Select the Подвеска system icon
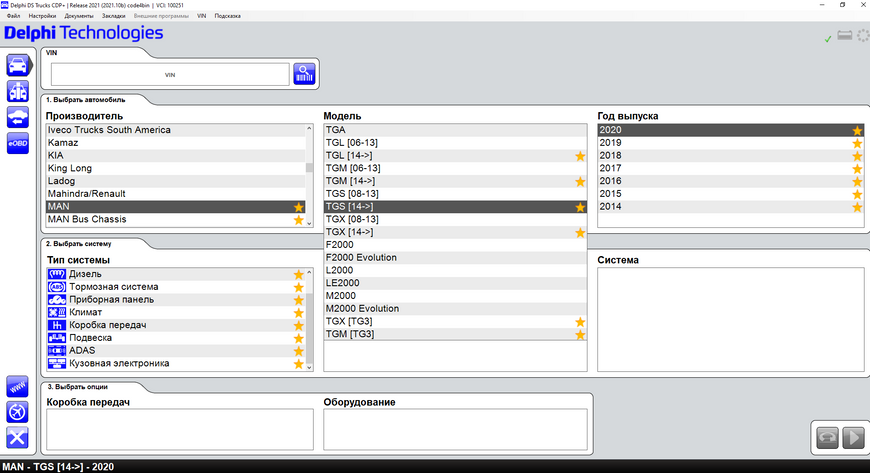Image resolution: width=870 pixels, height=473 pixels. [x=57, y=338]
